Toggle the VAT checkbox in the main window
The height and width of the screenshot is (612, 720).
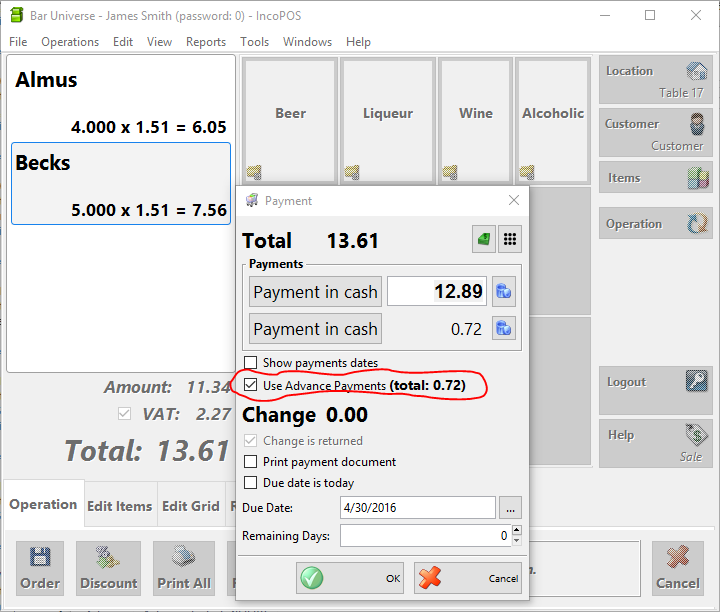click(124, 414)
